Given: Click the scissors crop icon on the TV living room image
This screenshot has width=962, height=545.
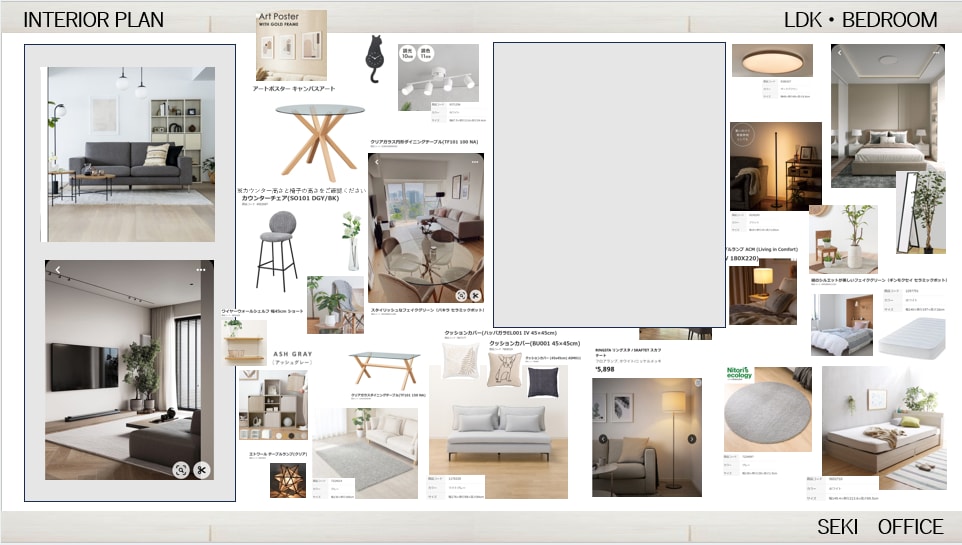Looking at the screenshot, I should 201,470.
